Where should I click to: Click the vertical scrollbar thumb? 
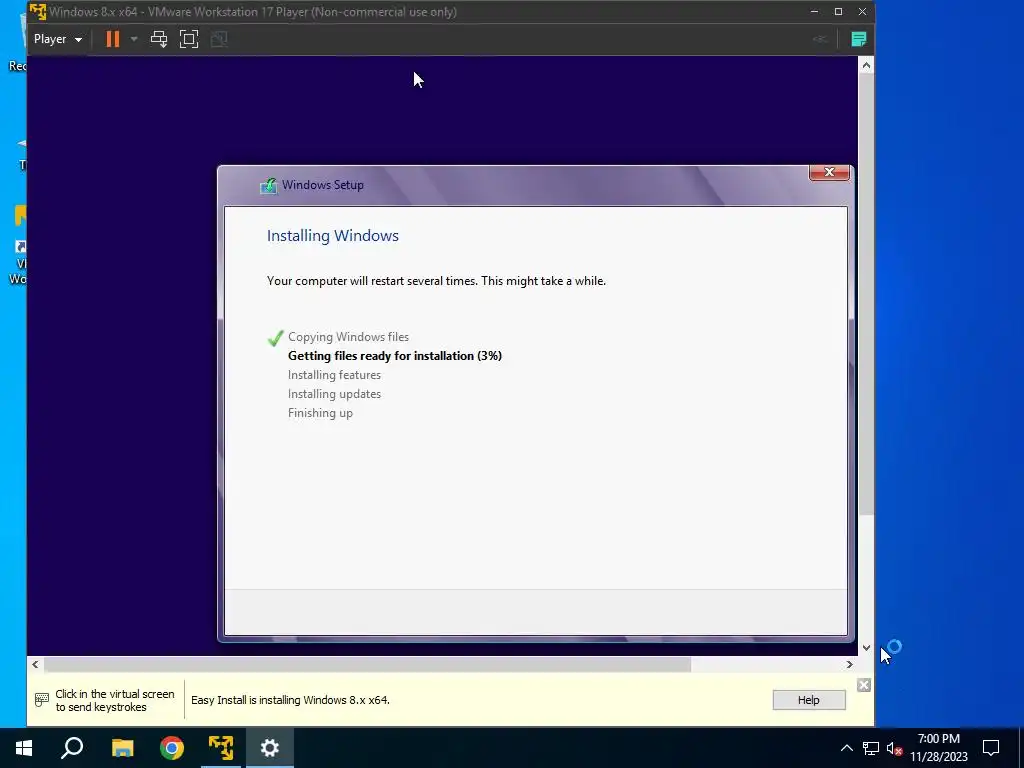pyautogui.click(x=866, y=294)
